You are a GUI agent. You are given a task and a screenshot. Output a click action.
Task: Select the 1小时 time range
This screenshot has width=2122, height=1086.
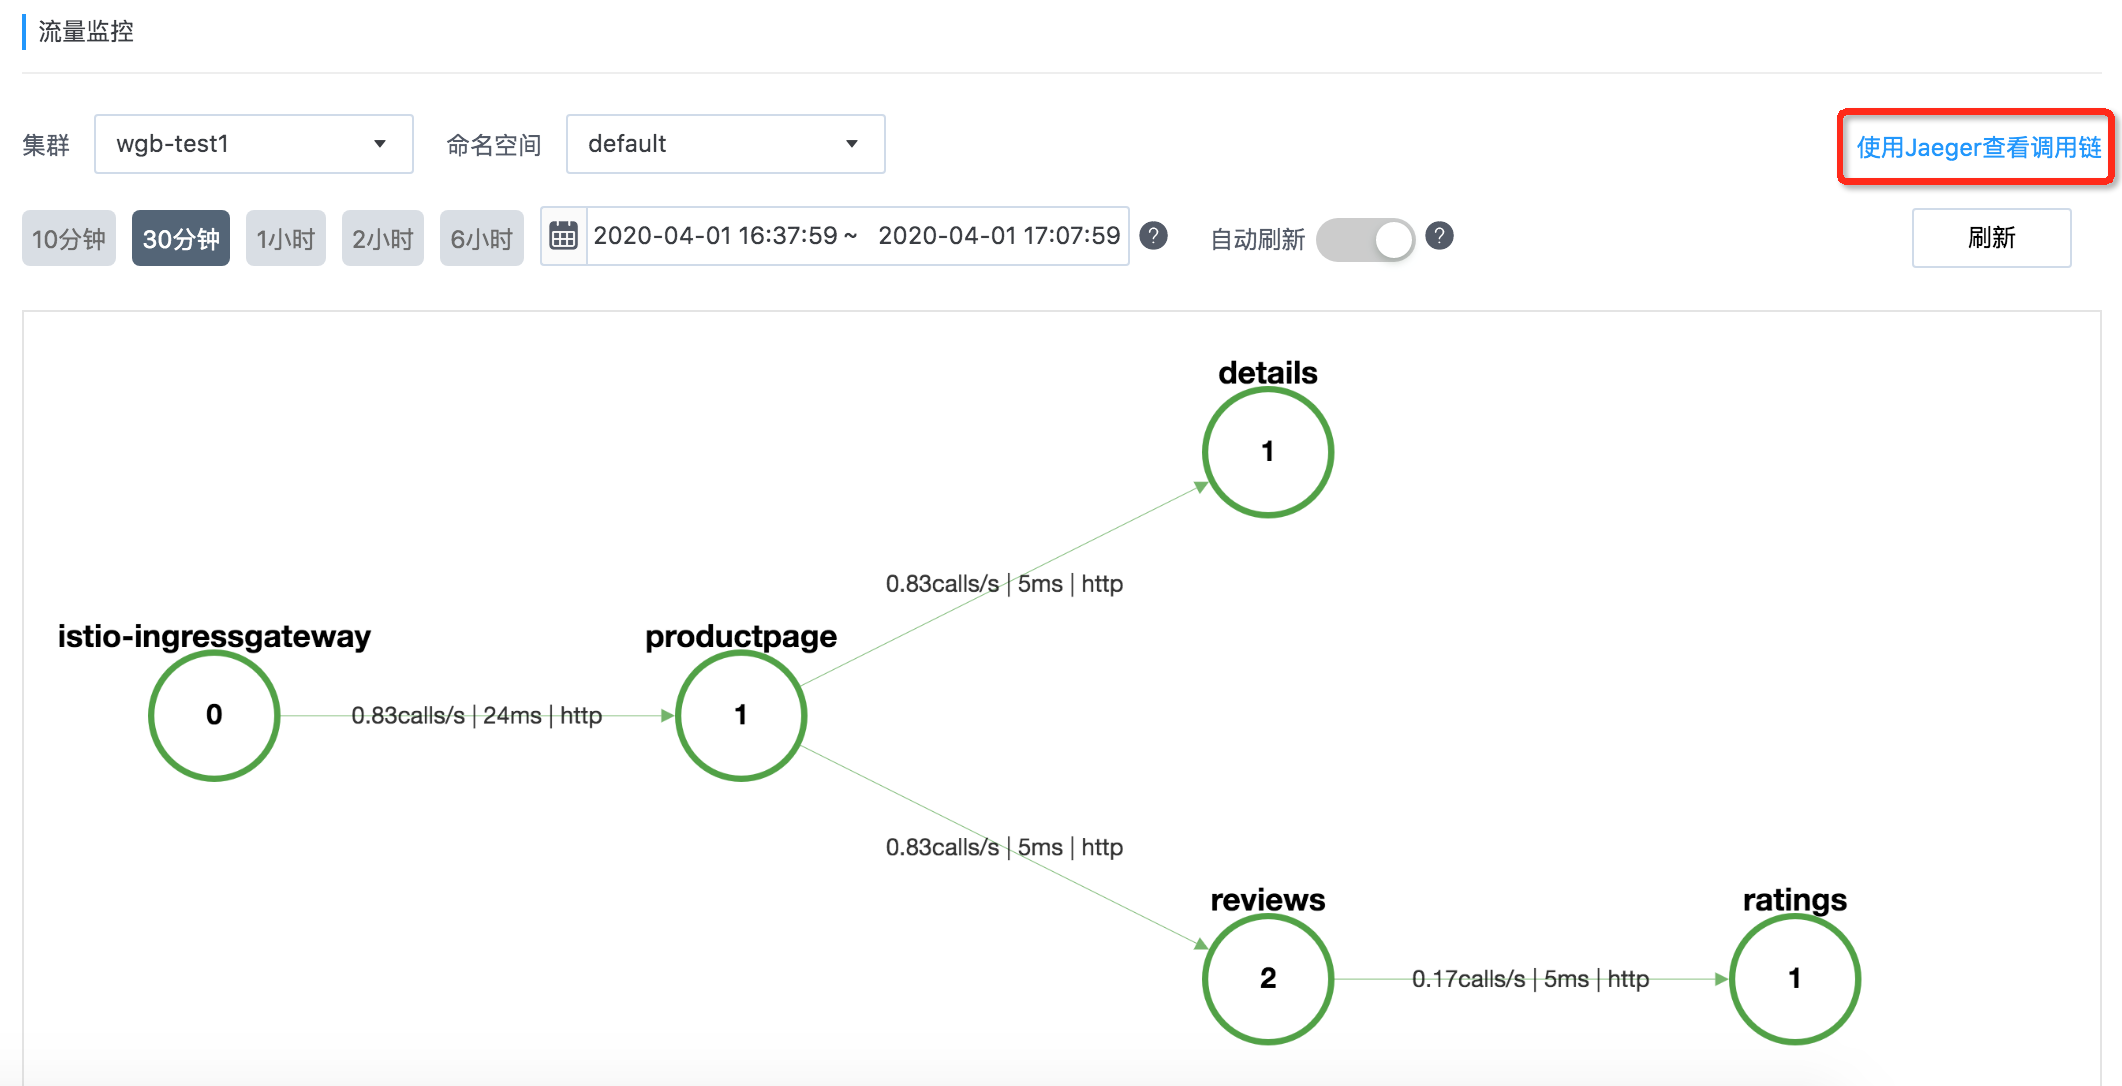pyautogui.click(x=286, y=239)
